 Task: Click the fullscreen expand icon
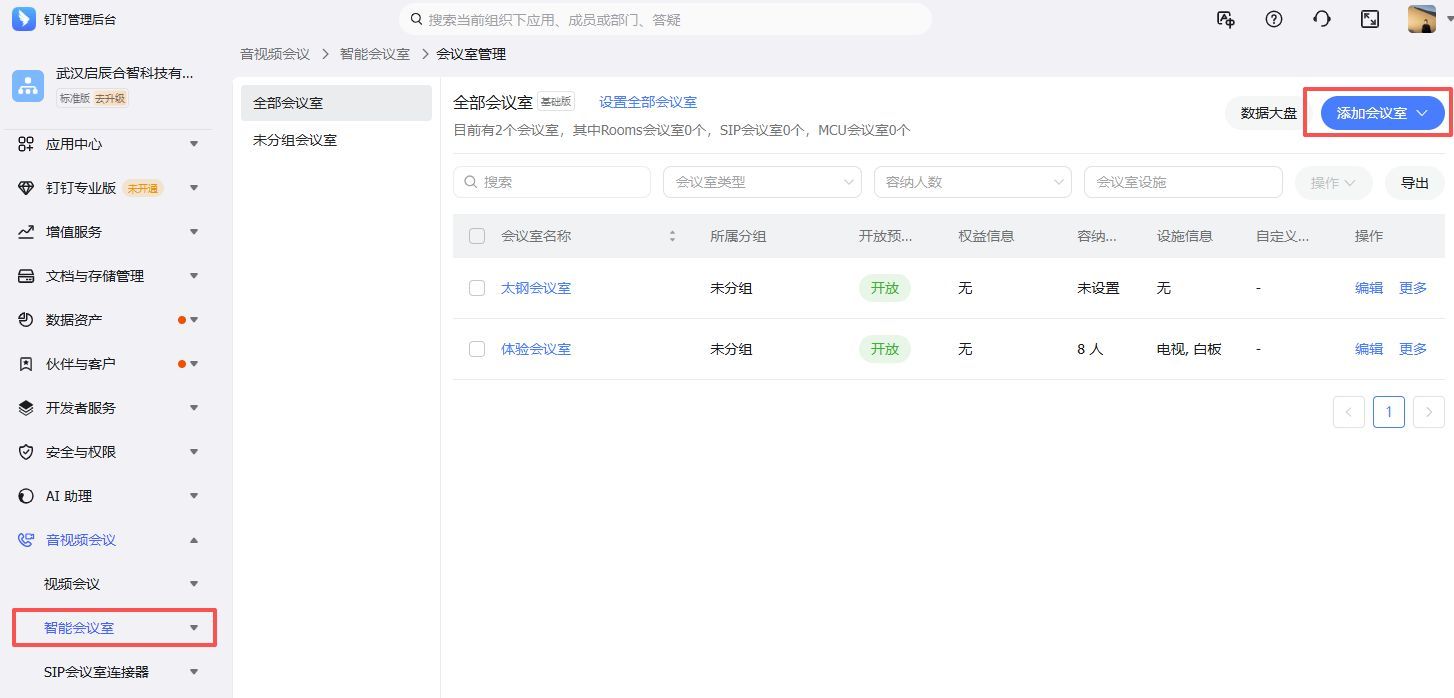pos(1370,19)
